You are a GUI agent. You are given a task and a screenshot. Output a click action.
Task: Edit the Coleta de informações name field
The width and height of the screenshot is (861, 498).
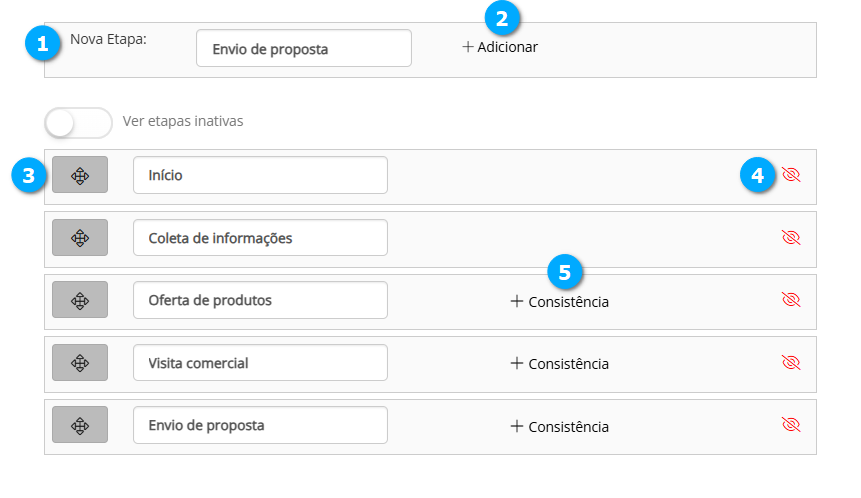(260, 238)
